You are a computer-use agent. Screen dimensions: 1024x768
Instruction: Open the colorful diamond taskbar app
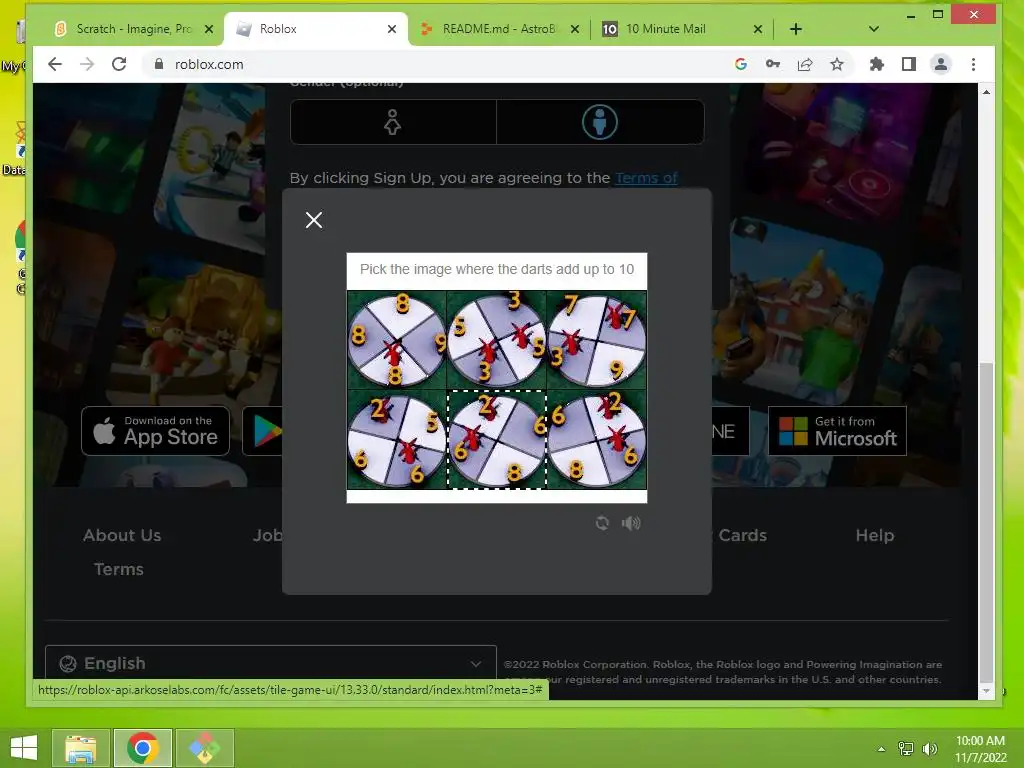204,748
